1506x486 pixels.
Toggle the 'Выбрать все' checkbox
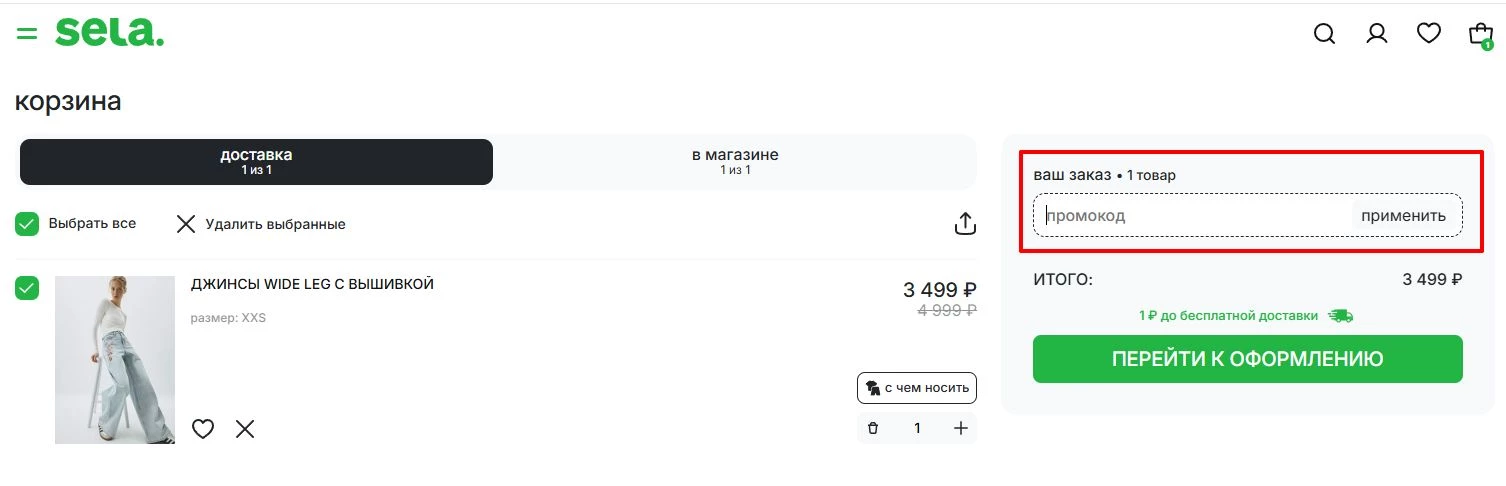click(x=27, y=224)
